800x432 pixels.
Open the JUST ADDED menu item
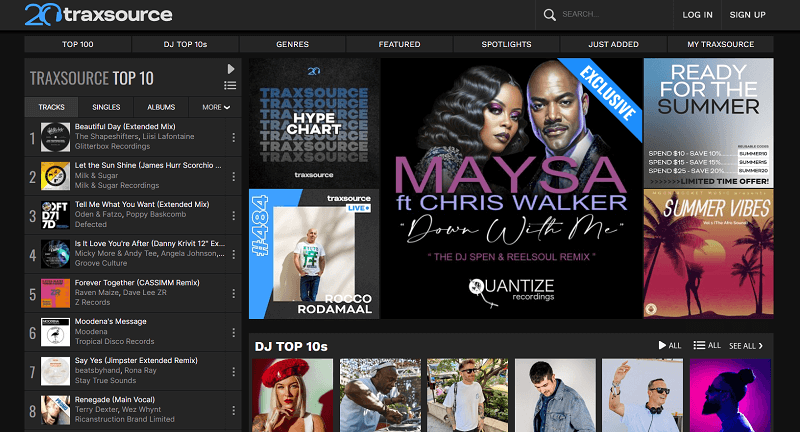(613, 45)
